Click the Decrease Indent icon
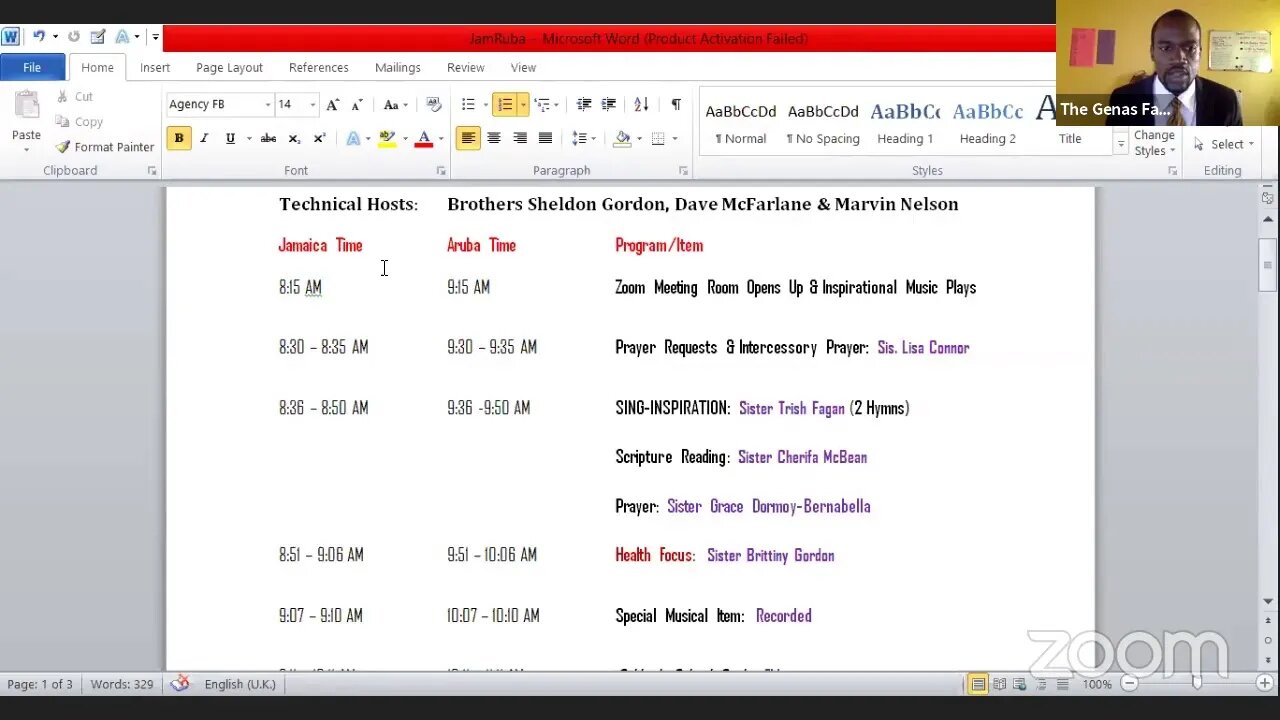Image resolution: width=1280 pixels, height=720 pixels. coord(584,104)
